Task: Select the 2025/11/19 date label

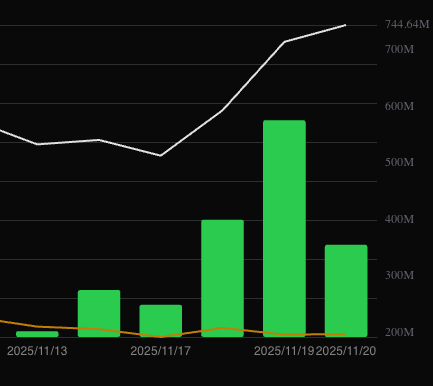Action: coord(284,351)
